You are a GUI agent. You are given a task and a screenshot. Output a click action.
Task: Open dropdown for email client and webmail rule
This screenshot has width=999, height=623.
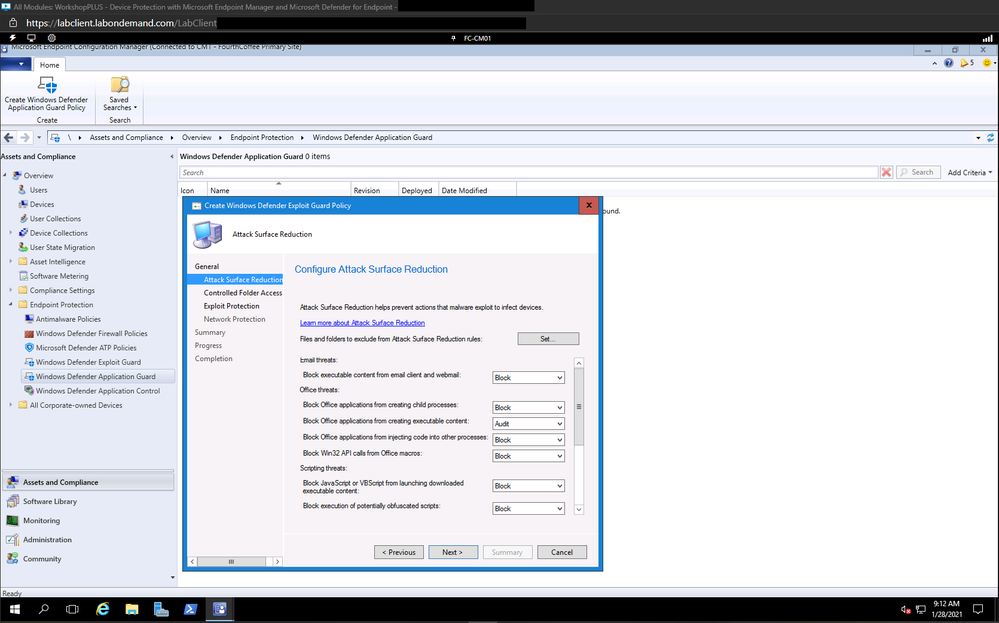[528, 378]
